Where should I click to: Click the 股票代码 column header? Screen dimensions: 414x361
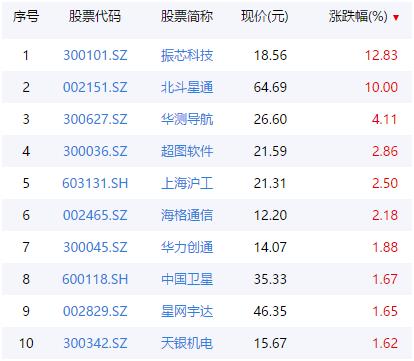click(95, 16)
